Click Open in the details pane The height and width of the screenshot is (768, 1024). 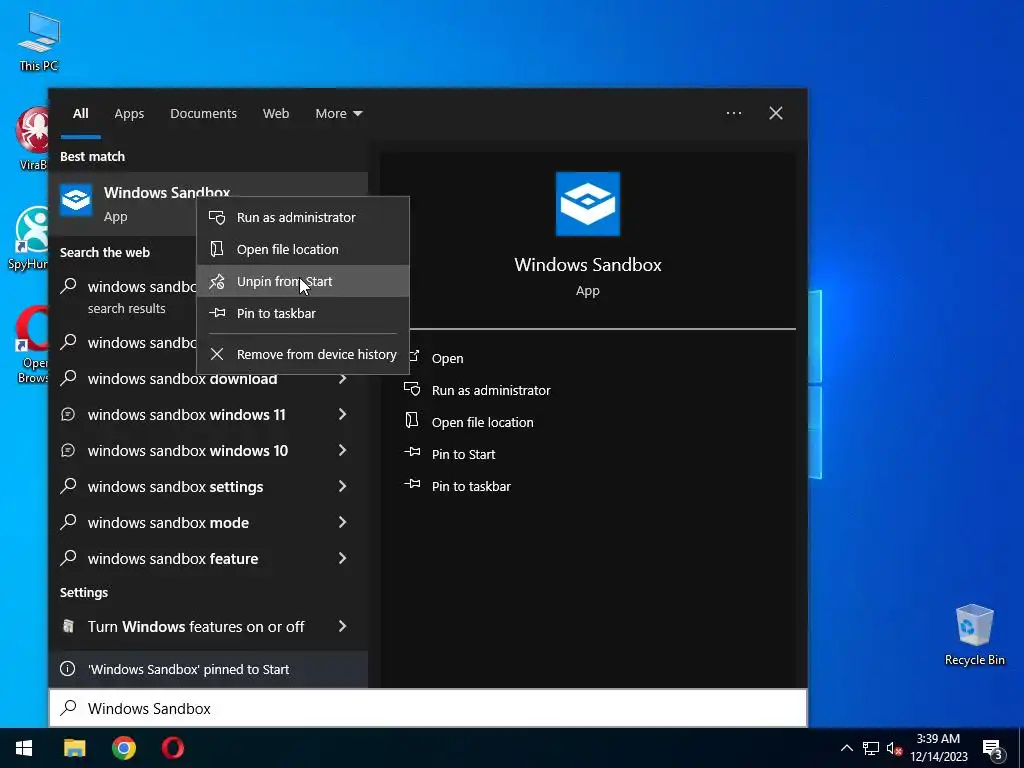(x=447, y=359)
